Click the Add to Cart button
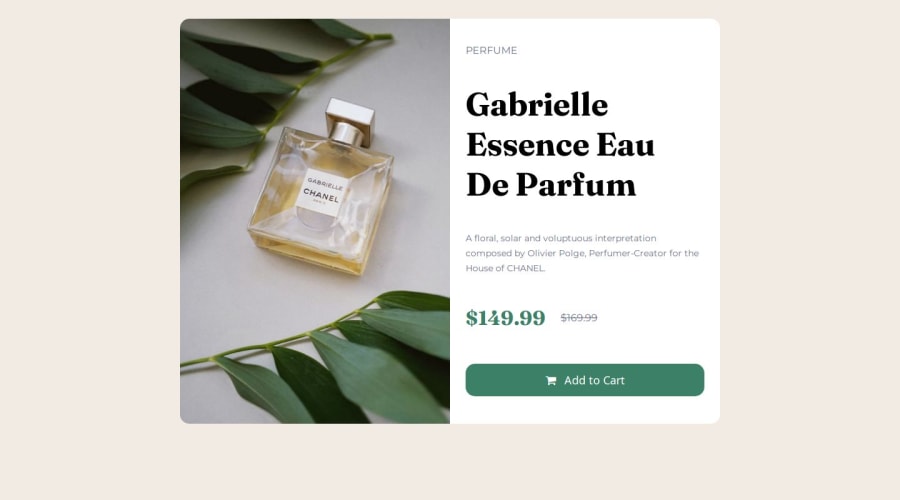The image size is (900, 500). pyautogui.click(x=584, y=380)
